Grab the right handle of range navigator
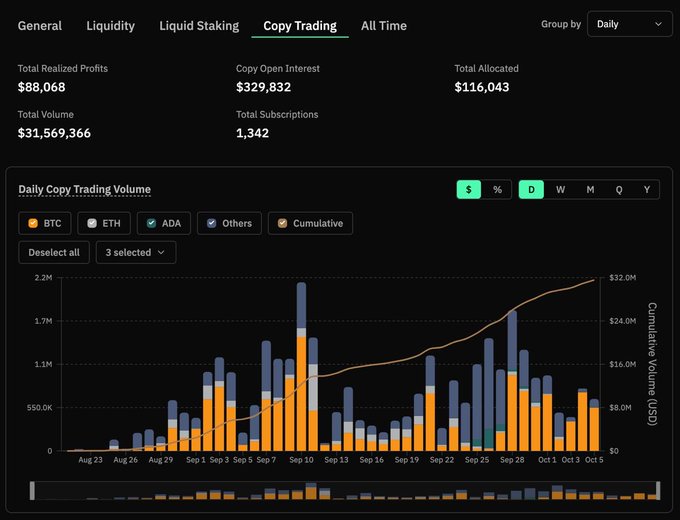The height and width of the screenshot is (520, 680). click(x=658, y=491)
